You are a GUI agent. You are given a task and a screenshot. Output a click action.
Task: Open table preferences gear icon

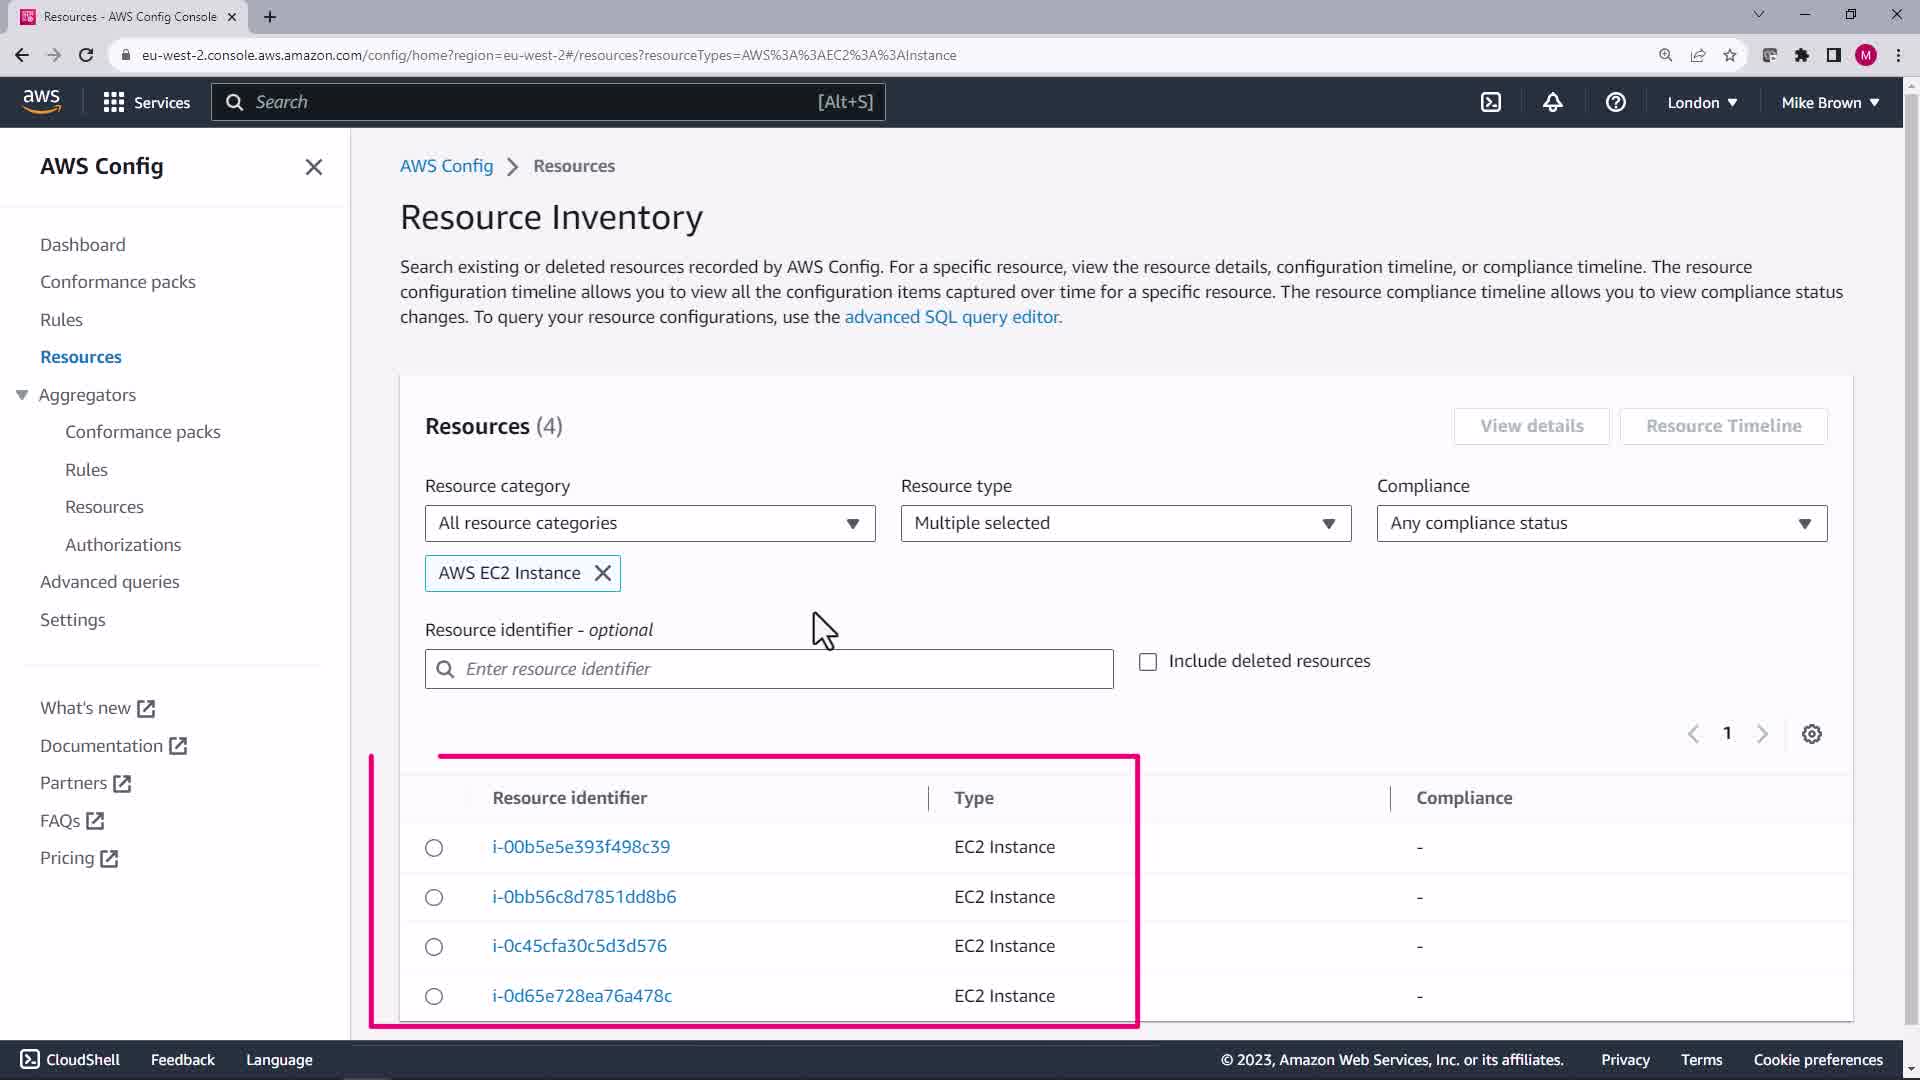click(x=1811, y=734)
